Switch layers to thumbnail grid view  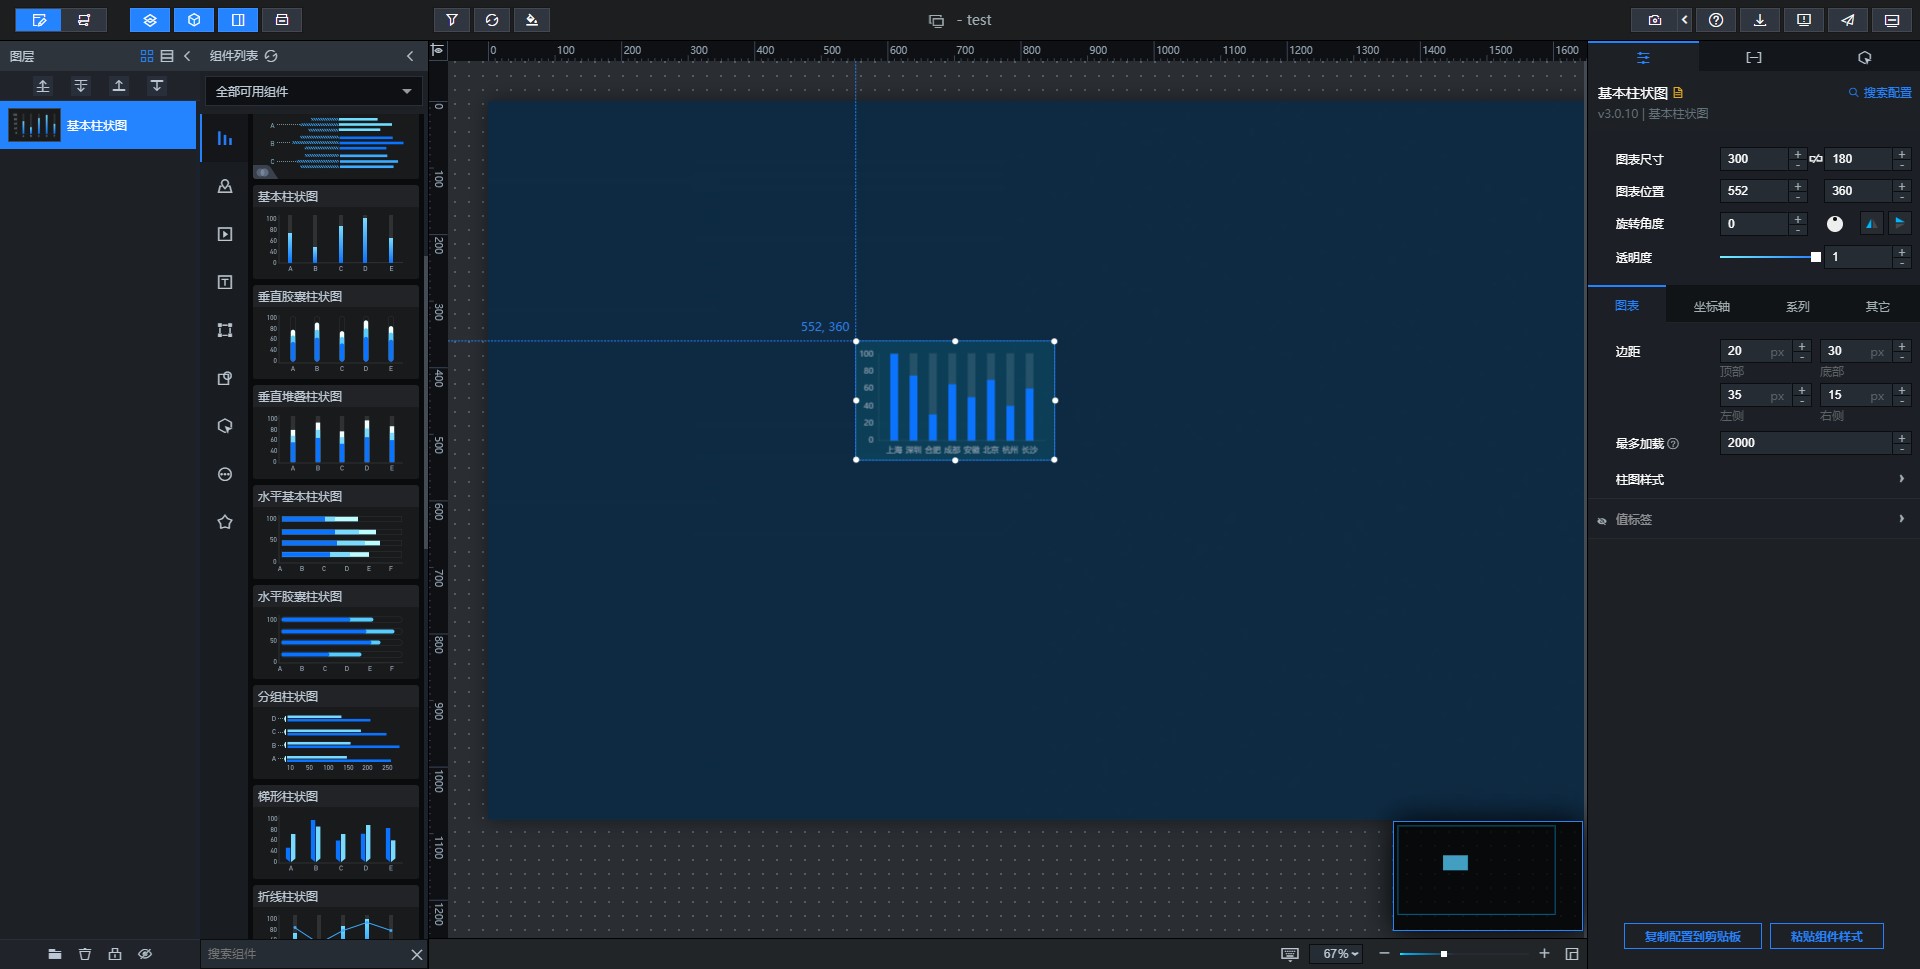click(147, 56)
